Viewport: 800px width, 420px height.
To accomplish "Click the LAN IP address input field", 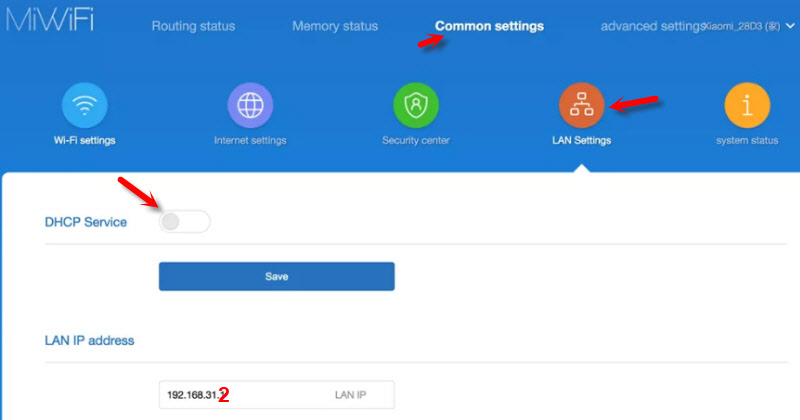I will tap(277, 394).
